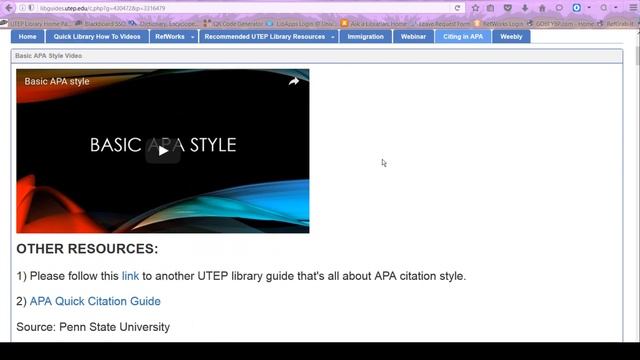Click the round icon left of hamburger menu
Screen dimensions: 640x360
pyautogui.click(x=604, y=8)
